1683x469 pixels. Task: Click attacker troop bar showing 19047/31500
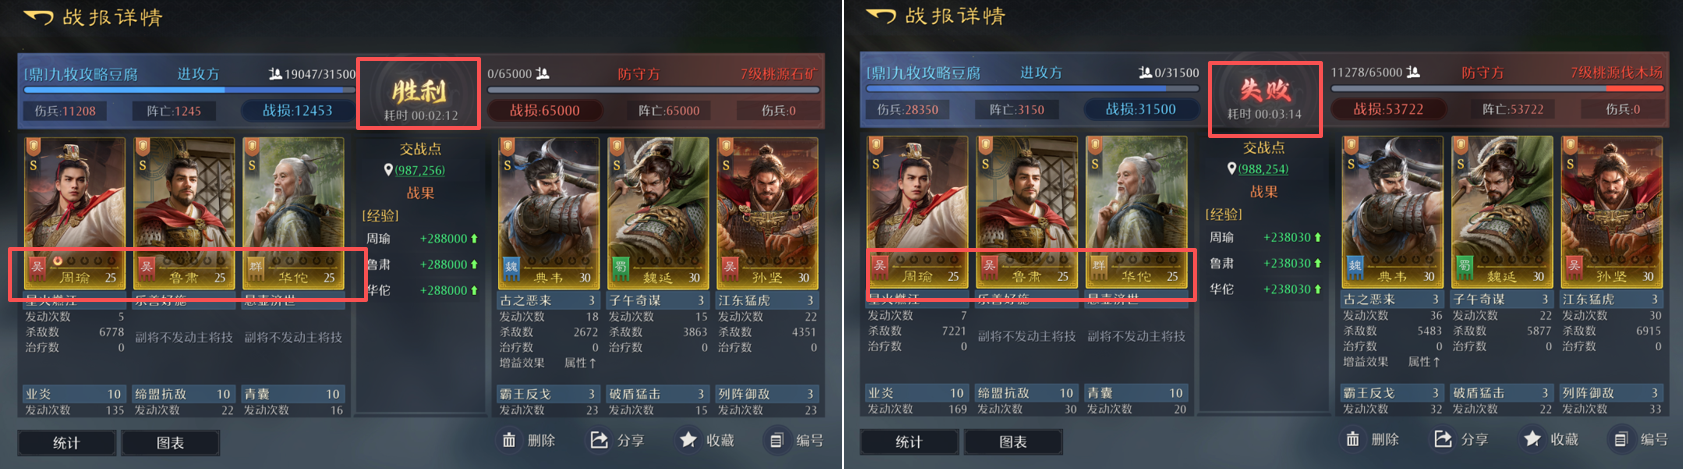click(x=189, y=89)
